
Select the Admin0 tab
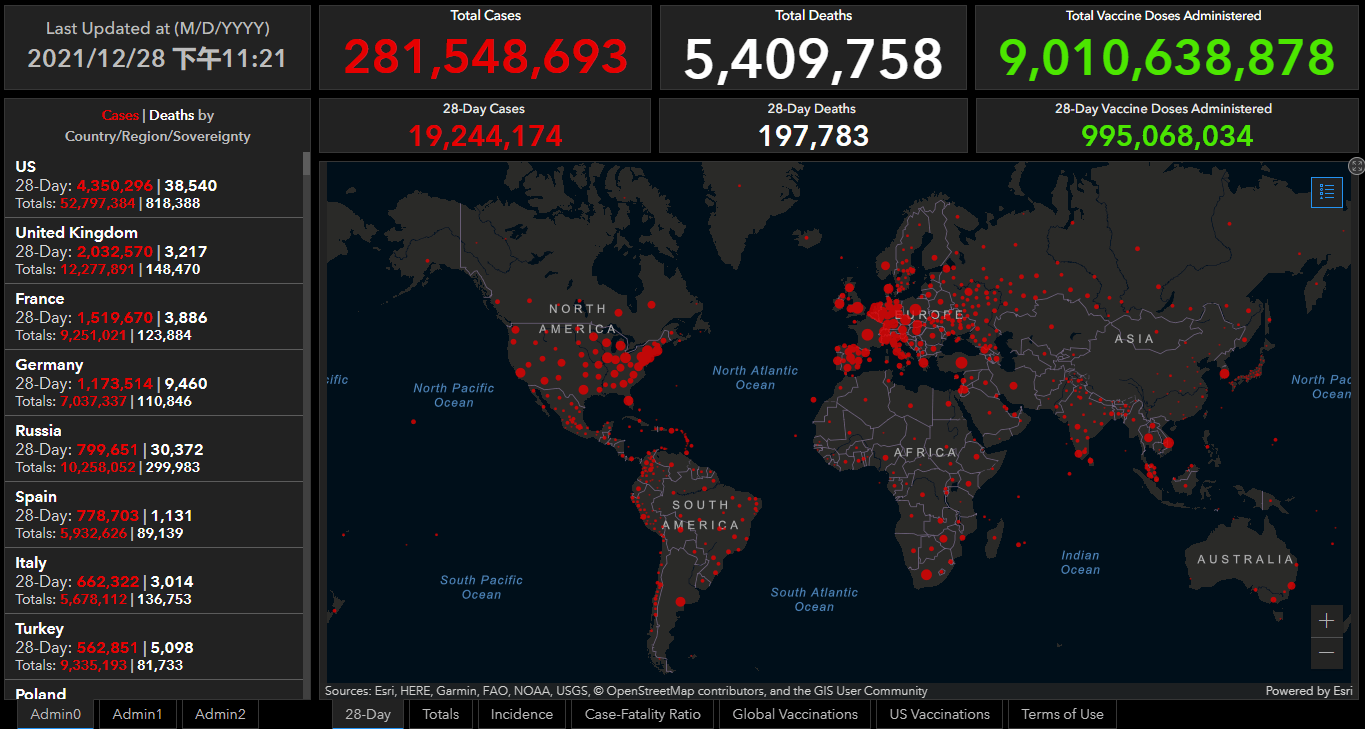pos(56,714)
